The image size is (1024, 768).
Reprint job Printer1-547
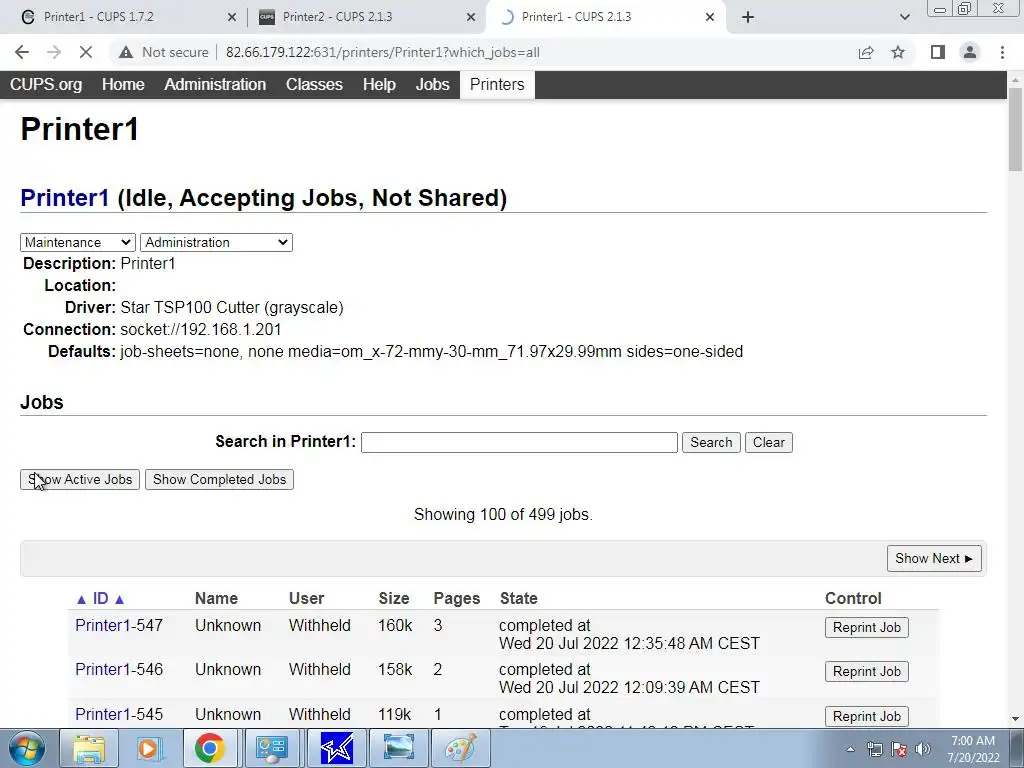[x=867, y=628]
